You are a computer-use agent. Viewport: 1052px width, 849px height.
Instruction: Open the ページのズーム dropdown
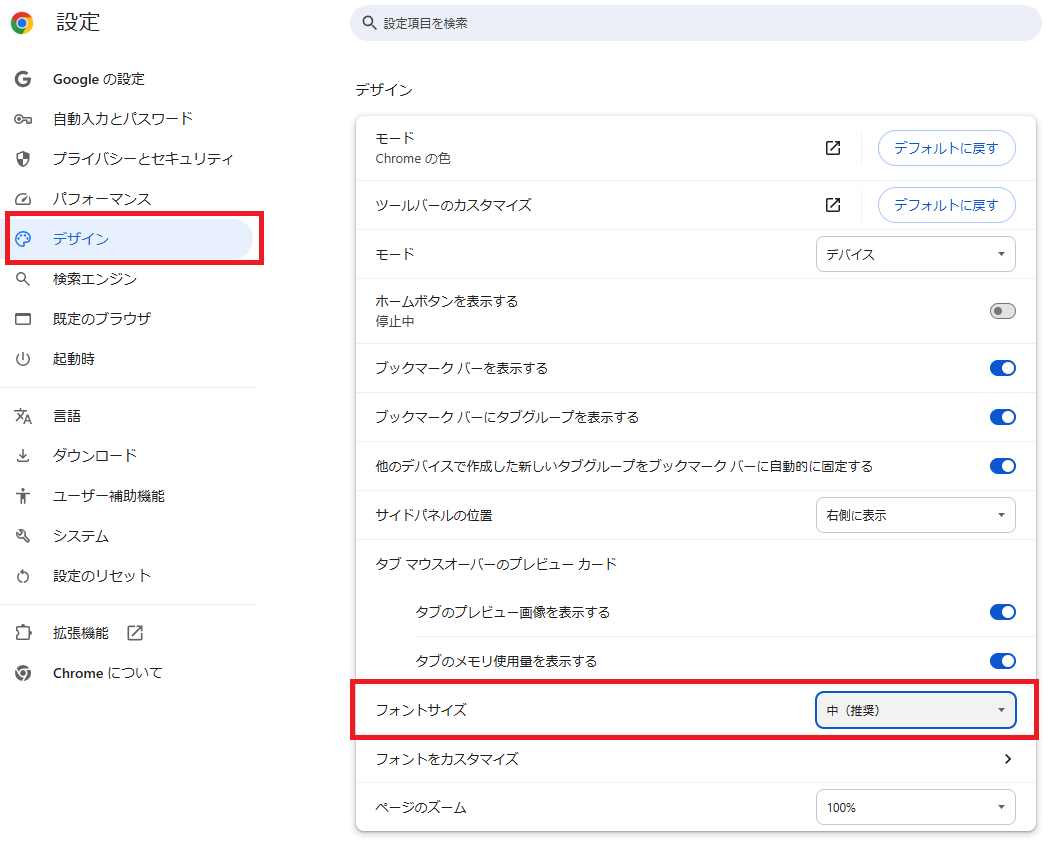[915, 807]
